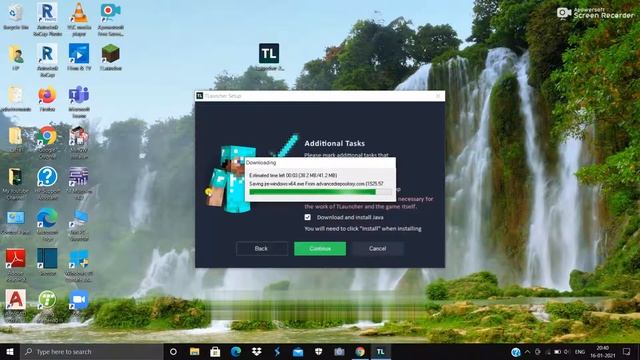Open Chrome from the taskbar
This screenshot has height=360, width=640.
(360, 351)
